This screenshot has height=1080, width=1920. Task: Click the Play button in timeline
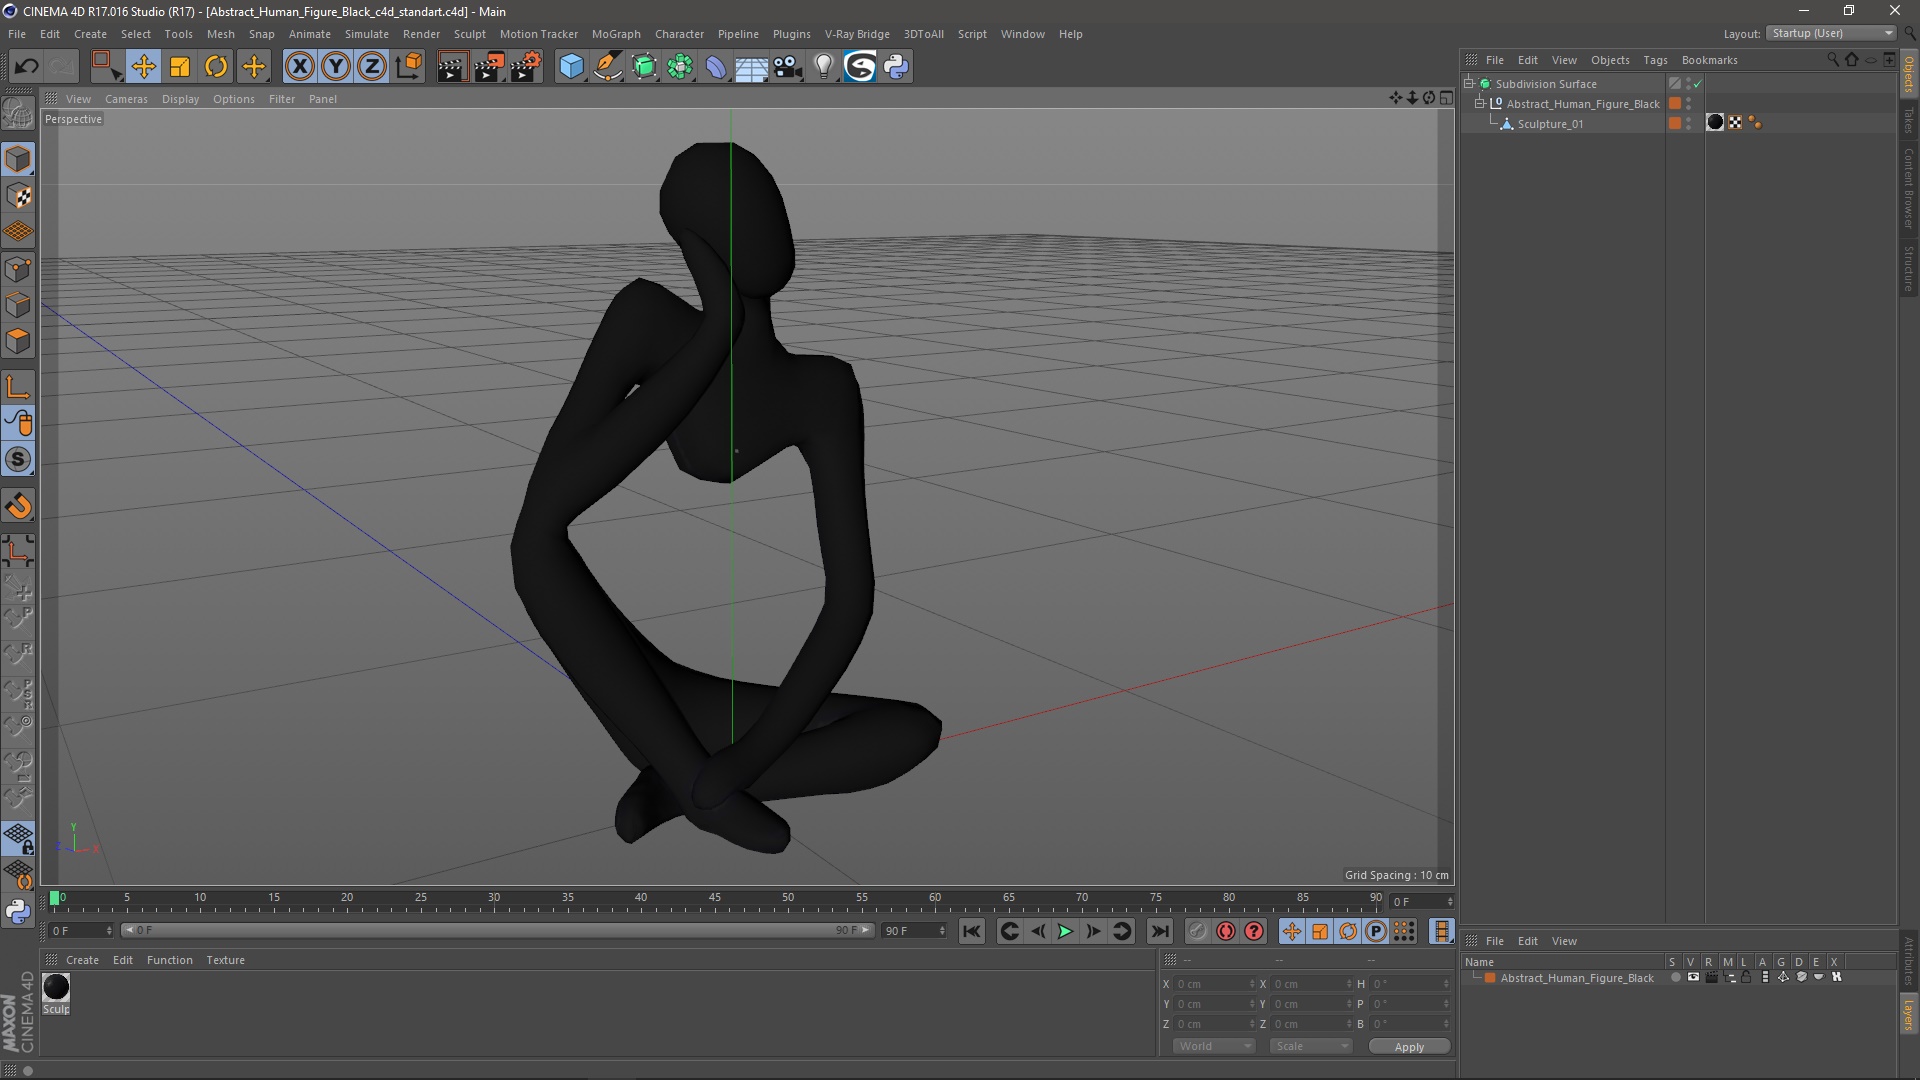[1065, 931]
